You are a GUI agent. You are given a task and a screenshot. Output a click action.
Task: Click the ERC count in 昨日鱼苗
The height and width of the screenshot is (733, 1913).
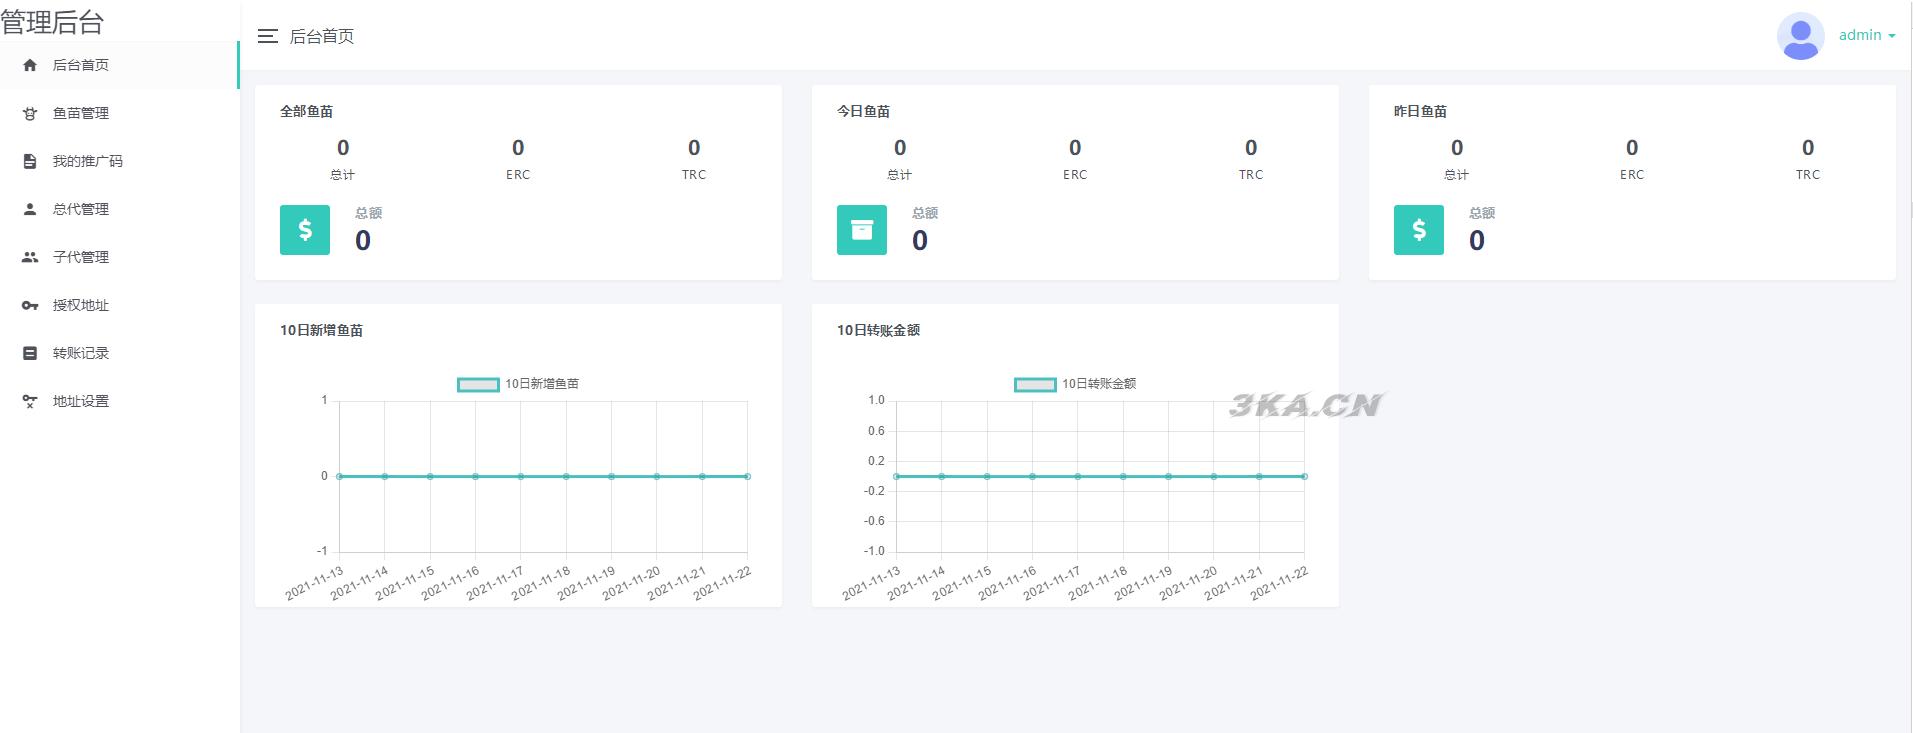[x=1632, y=148]
